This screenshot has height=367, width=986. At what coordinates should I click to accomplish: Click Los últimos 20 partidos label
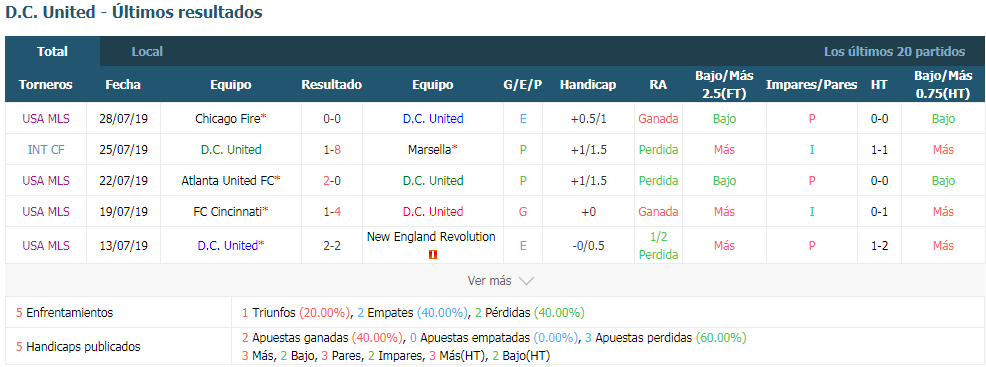tap(894, 52)
